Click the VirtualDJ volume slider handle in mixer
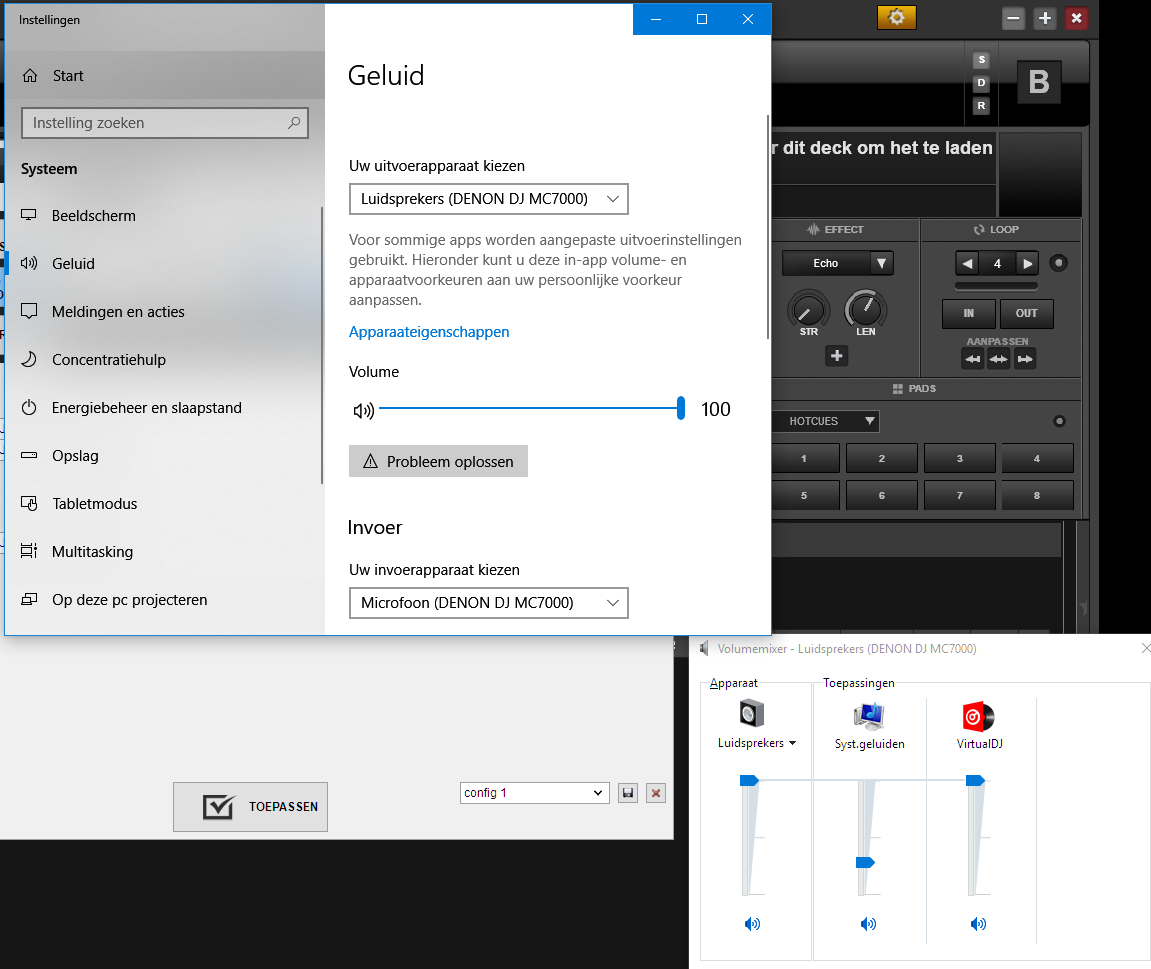Viewport: 1151px width, 969px height. click(x=976, y=780)
